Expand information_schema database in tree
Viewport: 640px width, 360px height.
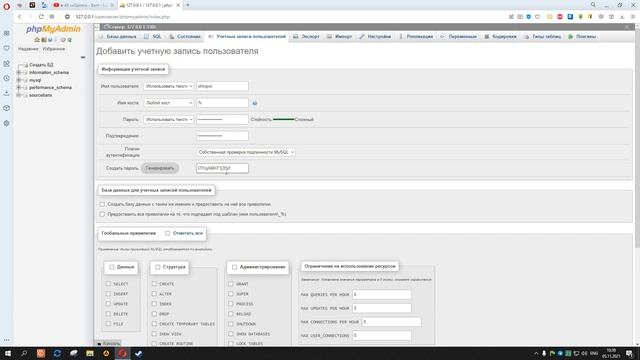(x=19, y=73)
